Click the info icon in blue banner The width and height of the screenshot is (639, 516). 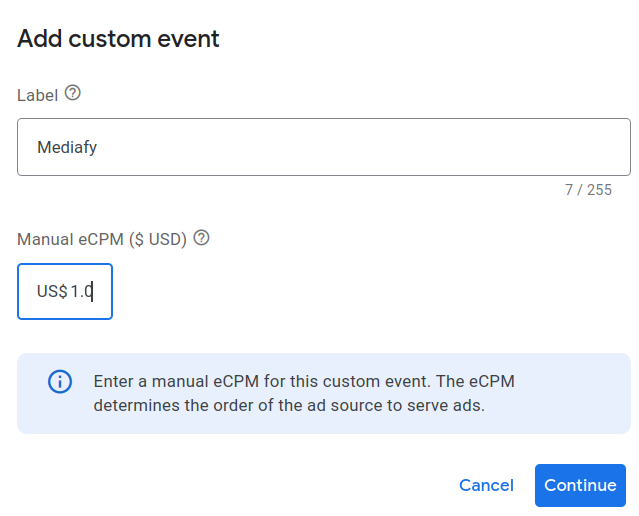pyautogui.click(x=60, y=382)
